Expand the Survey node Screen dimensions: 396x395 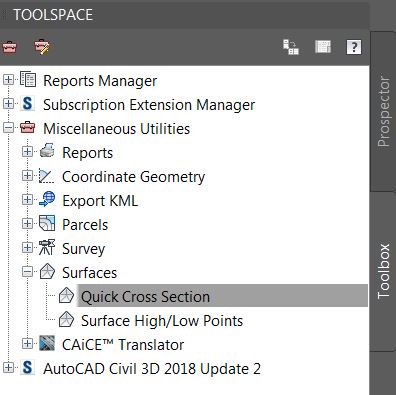click(x=27, y=248)
